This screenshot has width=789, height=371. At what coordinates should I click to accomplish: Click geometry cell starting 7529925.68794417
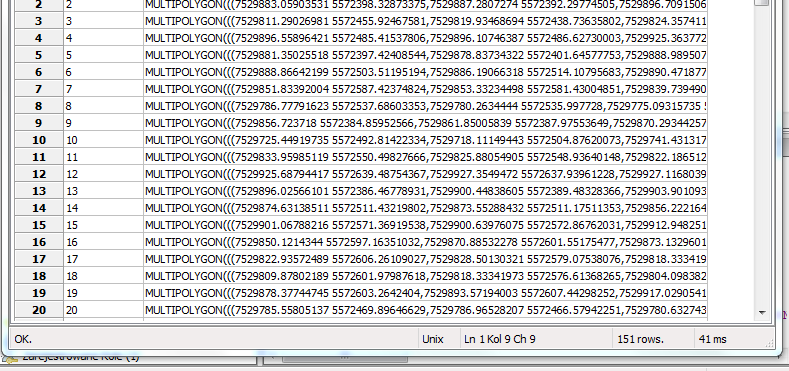(426, 174)
